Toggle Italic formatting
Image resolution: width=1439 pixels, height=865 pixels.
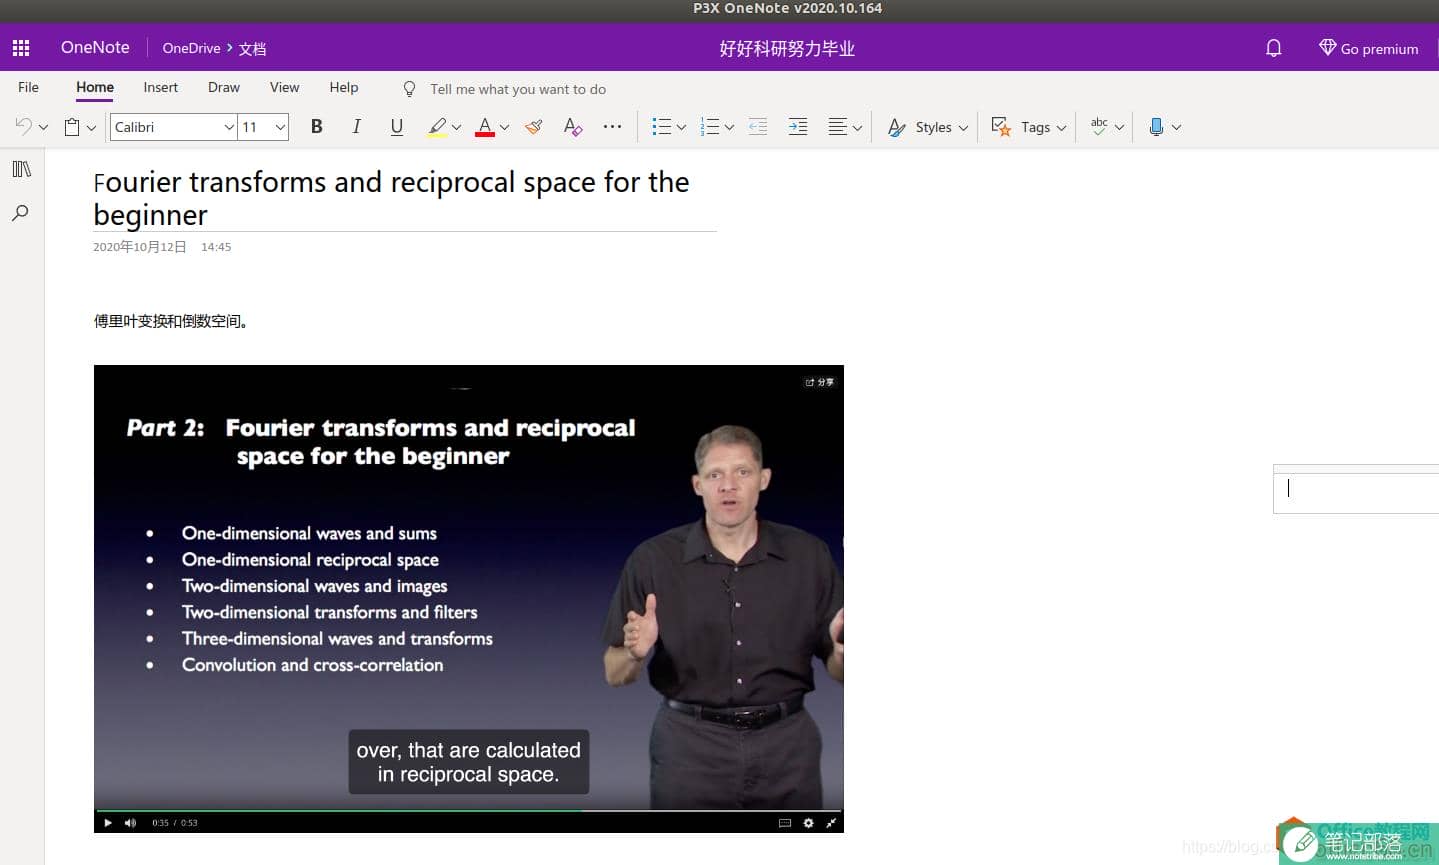356,126
